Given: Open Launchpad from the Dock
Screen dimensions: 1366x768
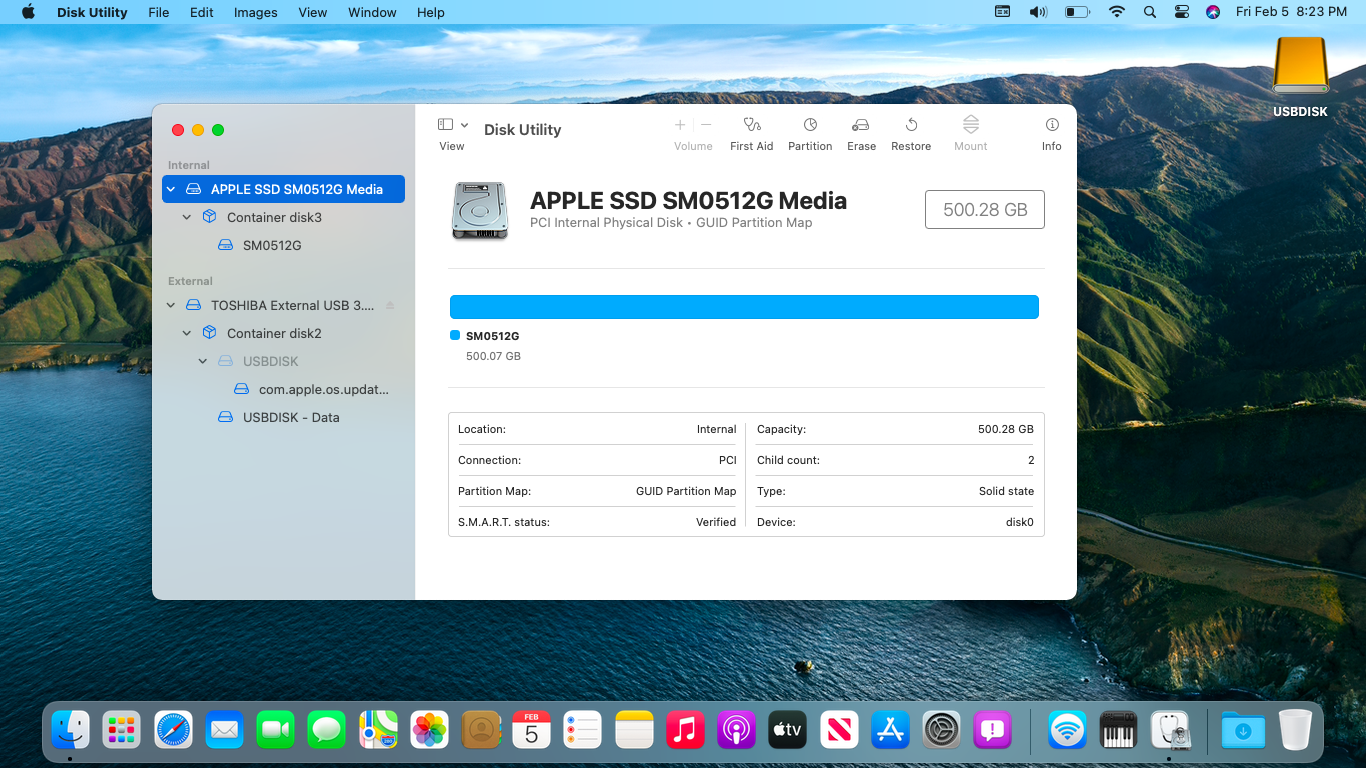Looking at the screenshot, I should coord(121,730).
